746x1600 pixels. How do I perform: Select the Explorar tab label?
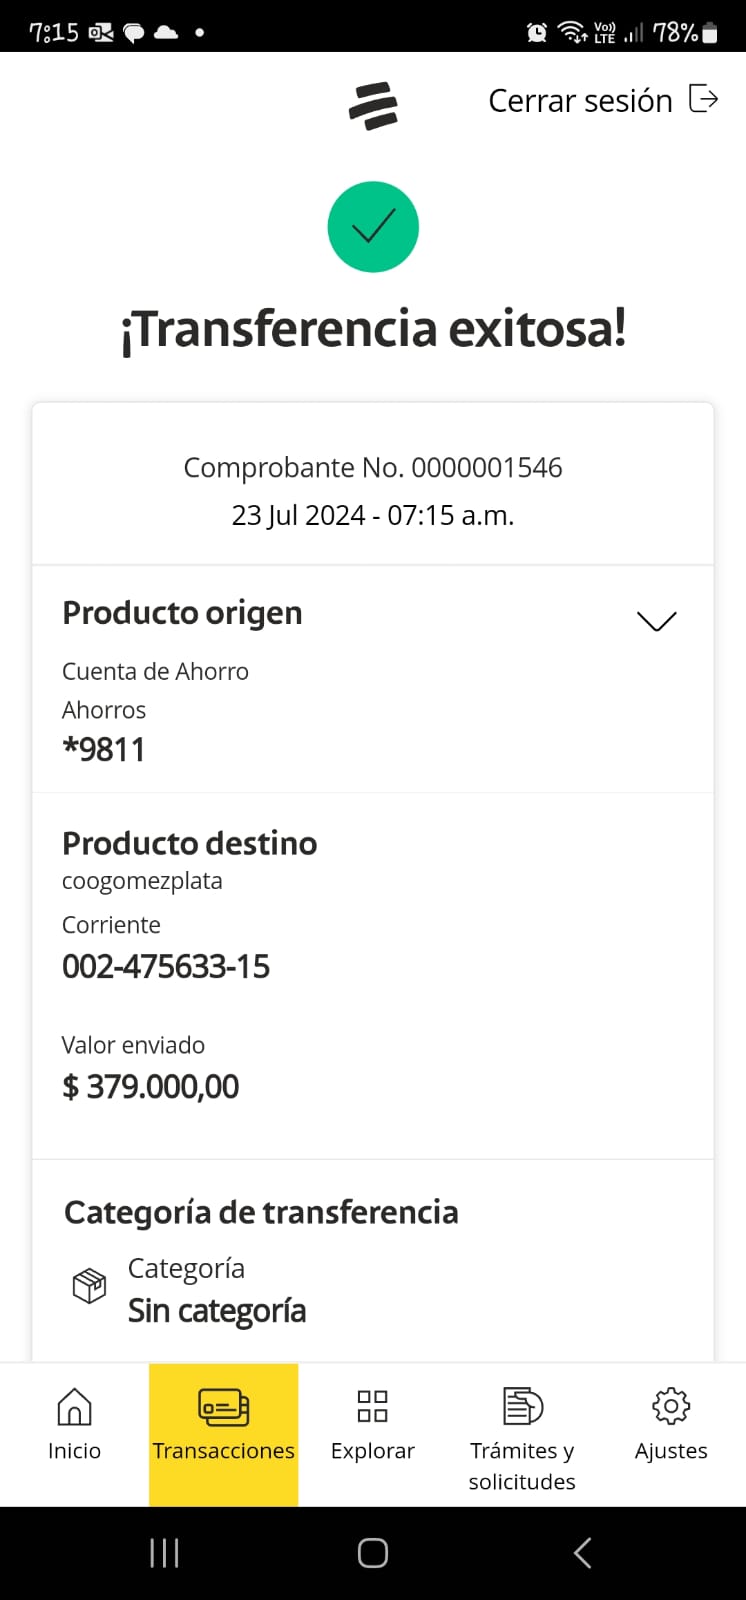click(x=372, y=1451)
